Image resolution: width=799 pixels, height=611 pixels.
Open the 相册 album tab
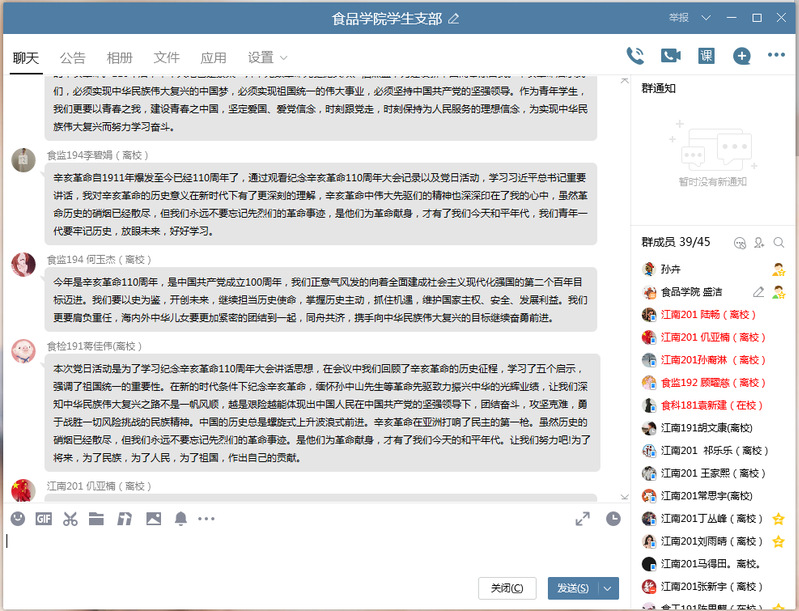[119, 58]
